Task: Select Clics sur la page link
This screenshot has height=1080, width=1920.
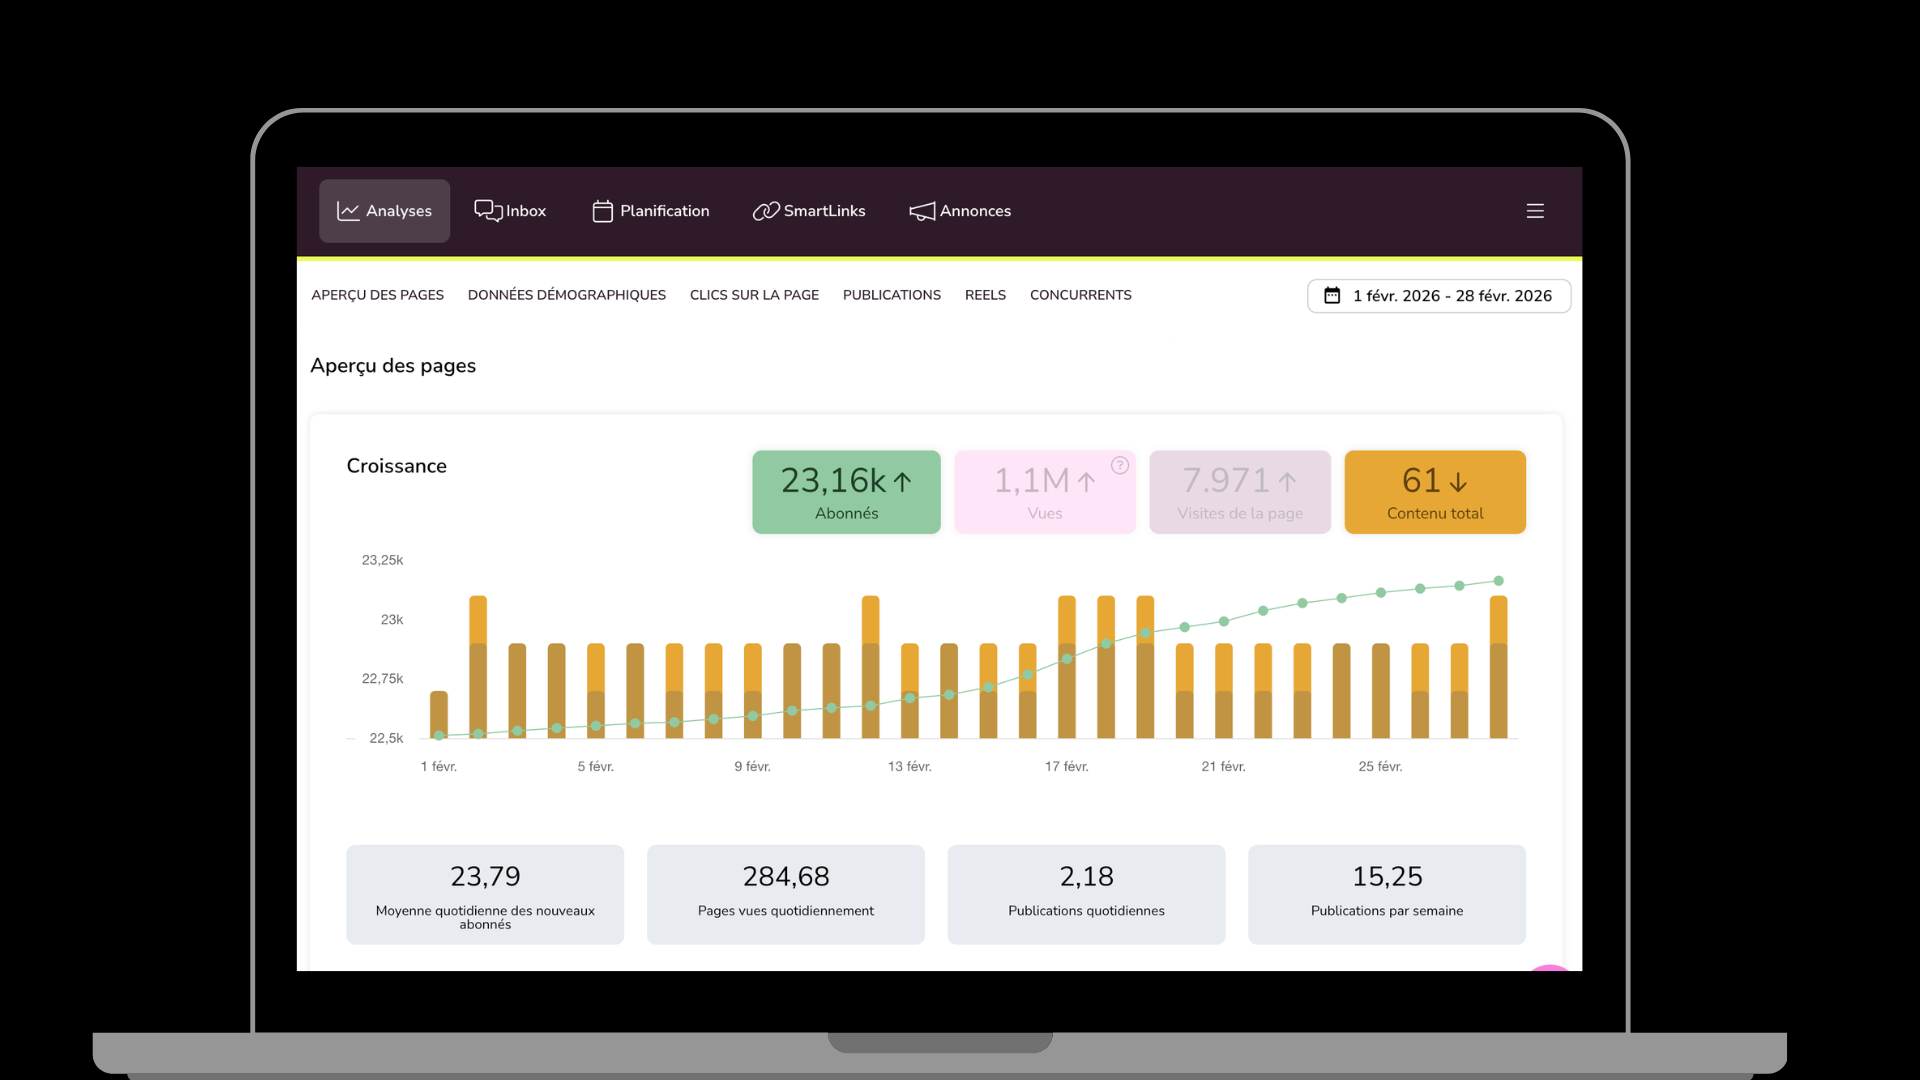Action: click(754, 295)
